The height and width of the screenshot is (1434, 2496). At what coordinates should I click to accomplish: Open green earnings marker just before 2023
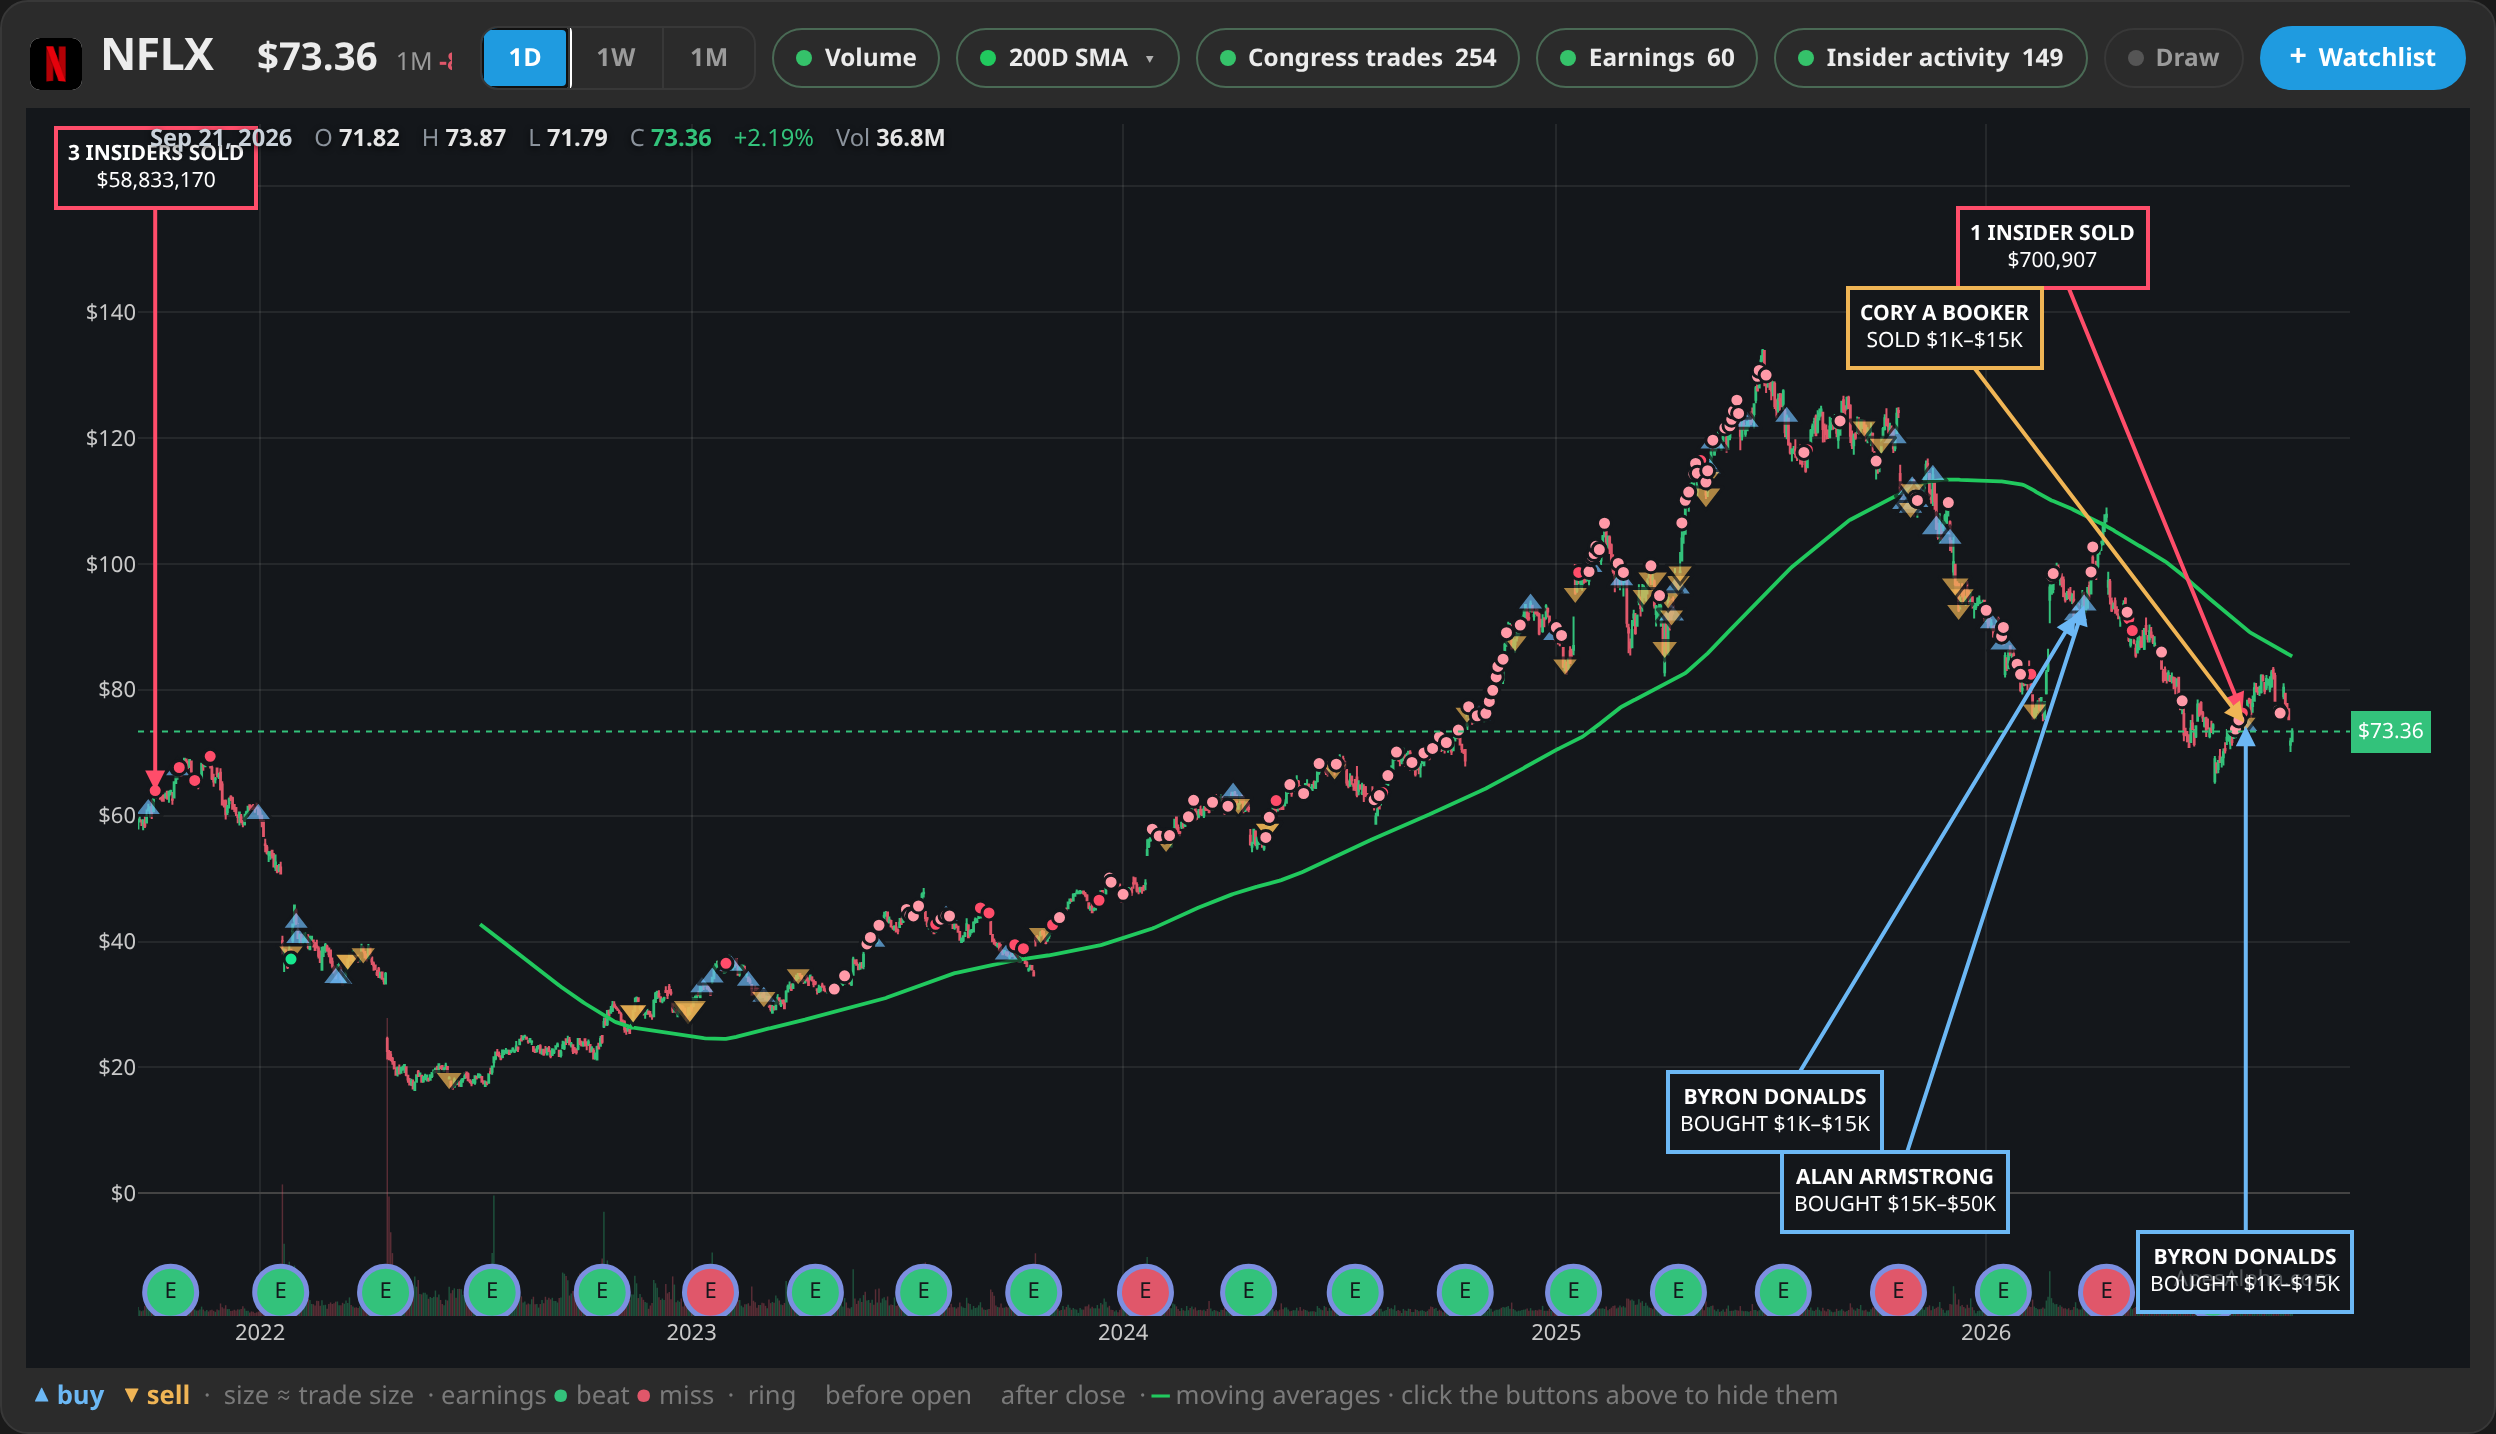(x=602, y=1291)
